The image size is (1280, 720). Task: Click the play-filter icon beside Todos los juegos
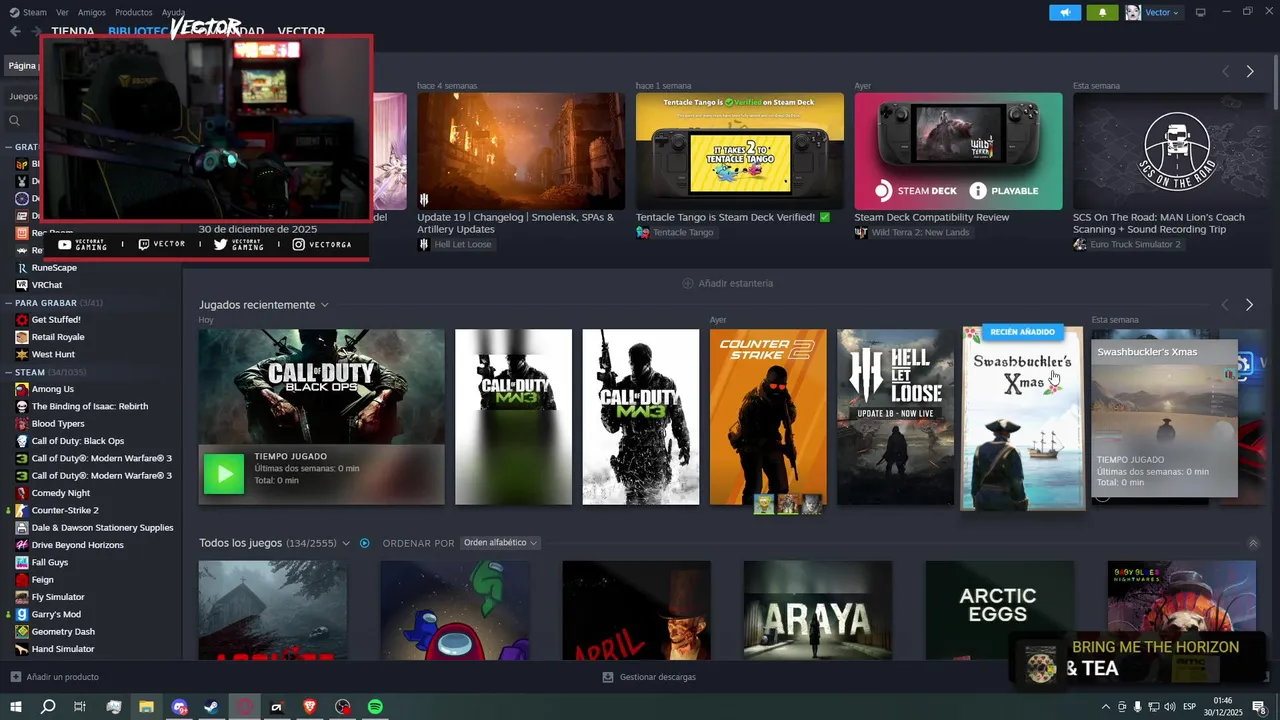[365, 543]
